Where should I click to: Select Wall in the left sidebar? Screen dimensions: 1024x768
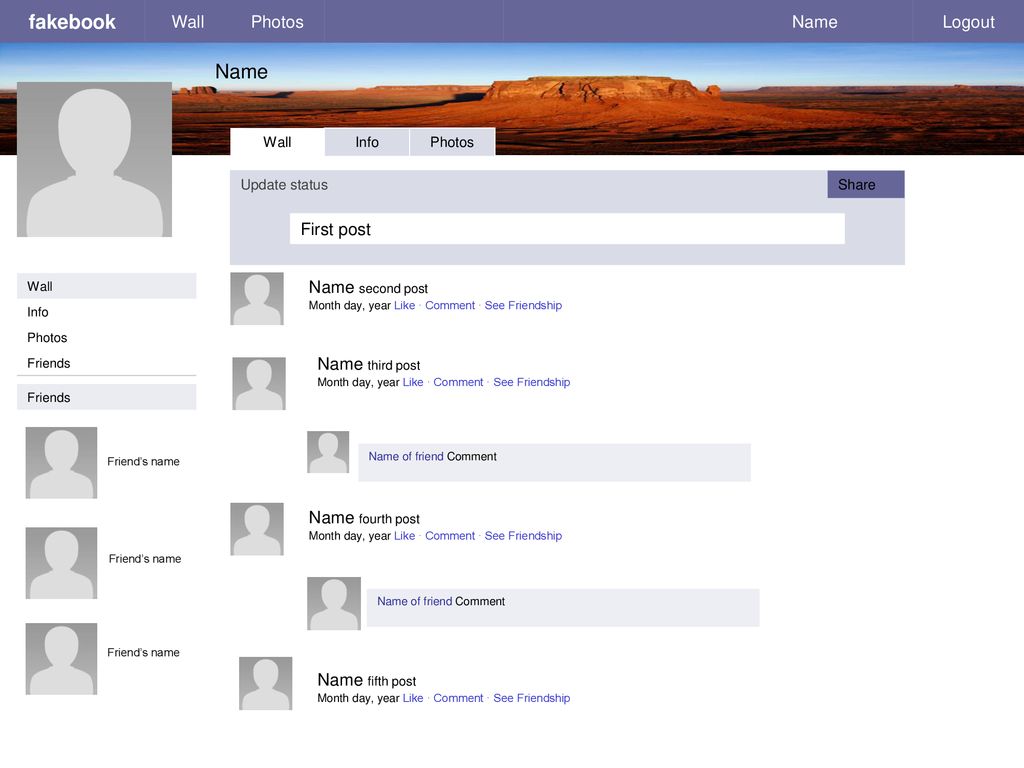coord(106,286)
